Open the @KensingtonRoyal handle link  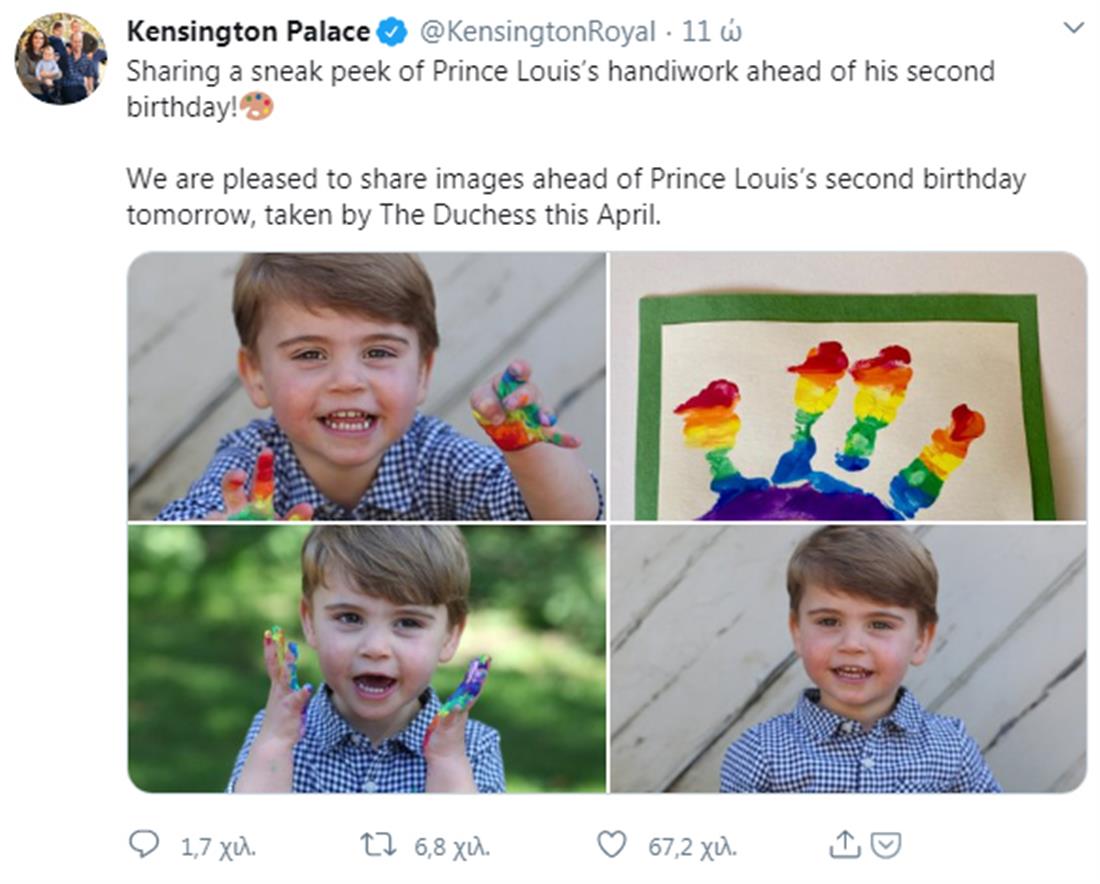pos(537,32)
